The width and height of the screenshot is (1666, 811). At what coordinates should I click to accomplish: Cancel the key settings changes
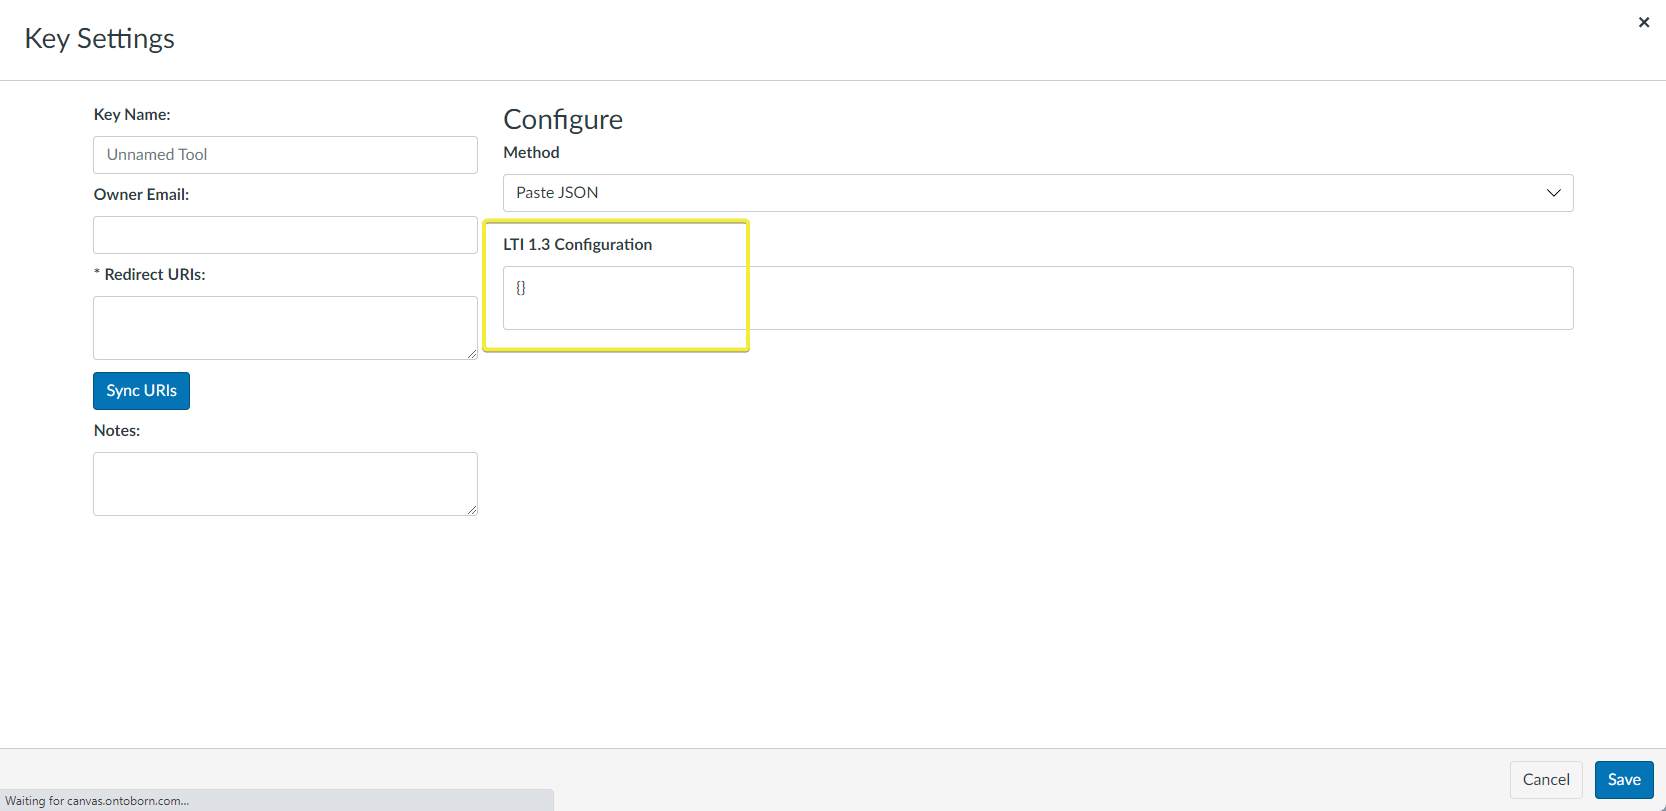click(1546, 780)
